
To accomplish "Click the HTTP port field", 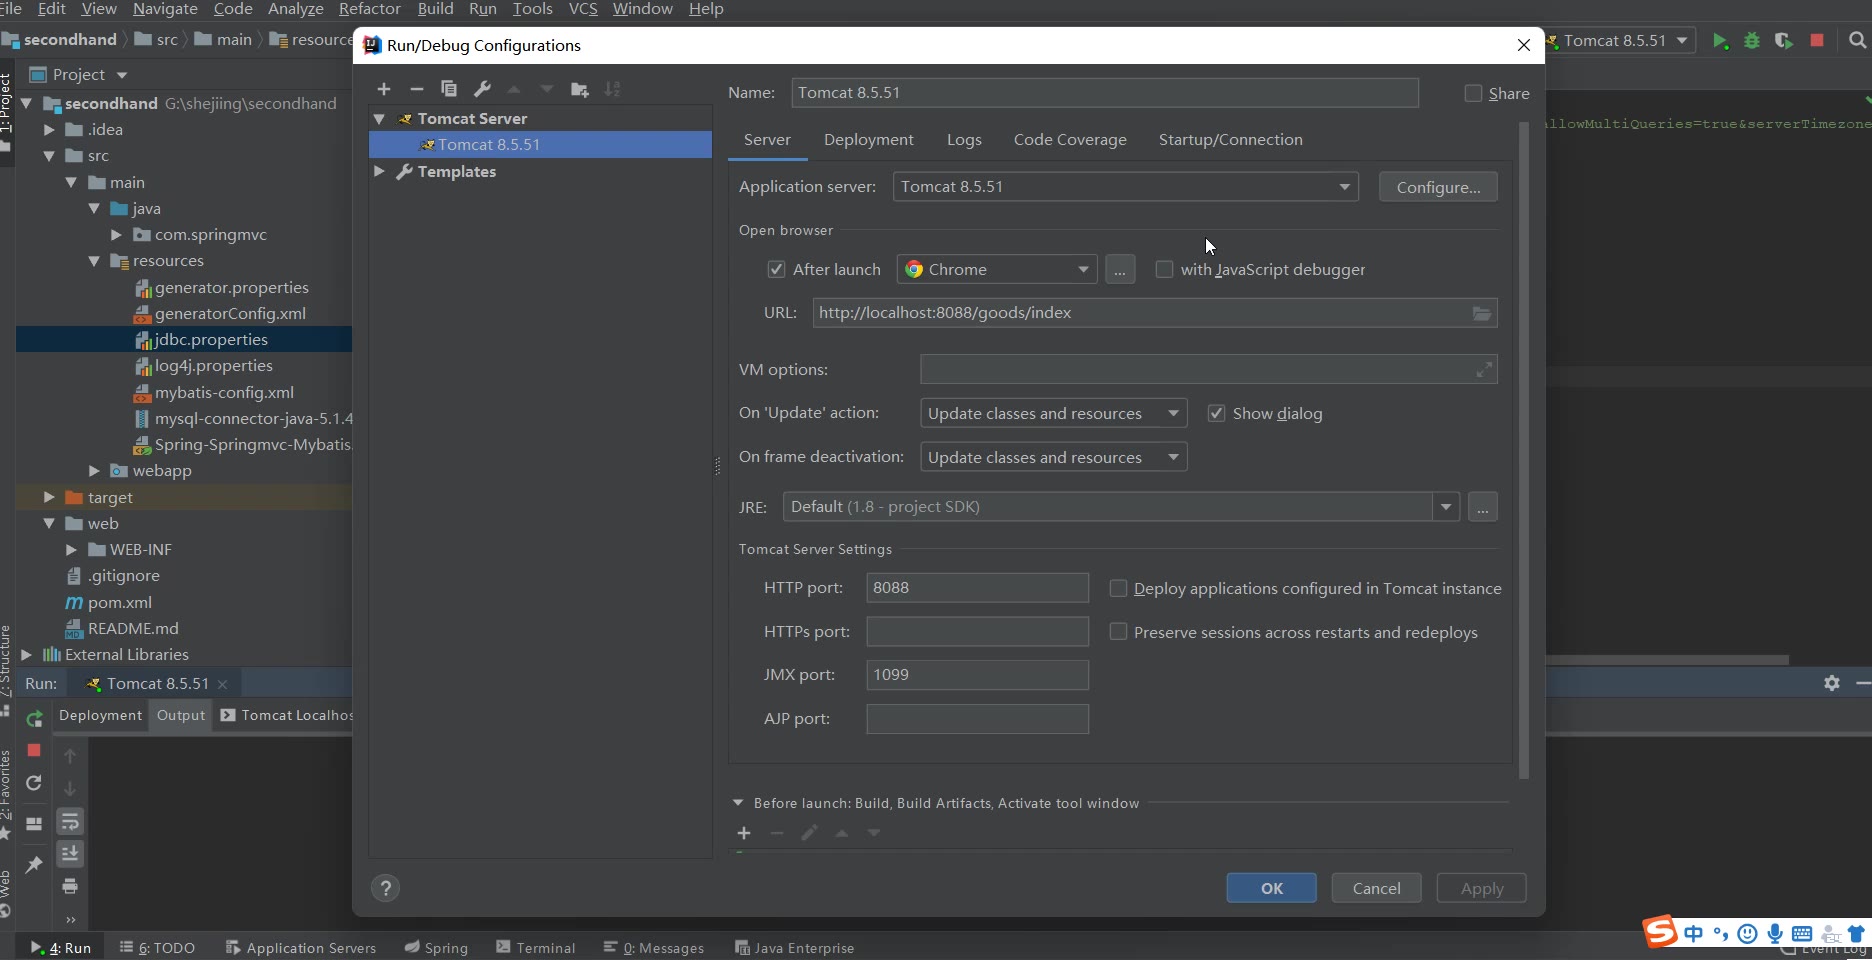I will 977,588.
